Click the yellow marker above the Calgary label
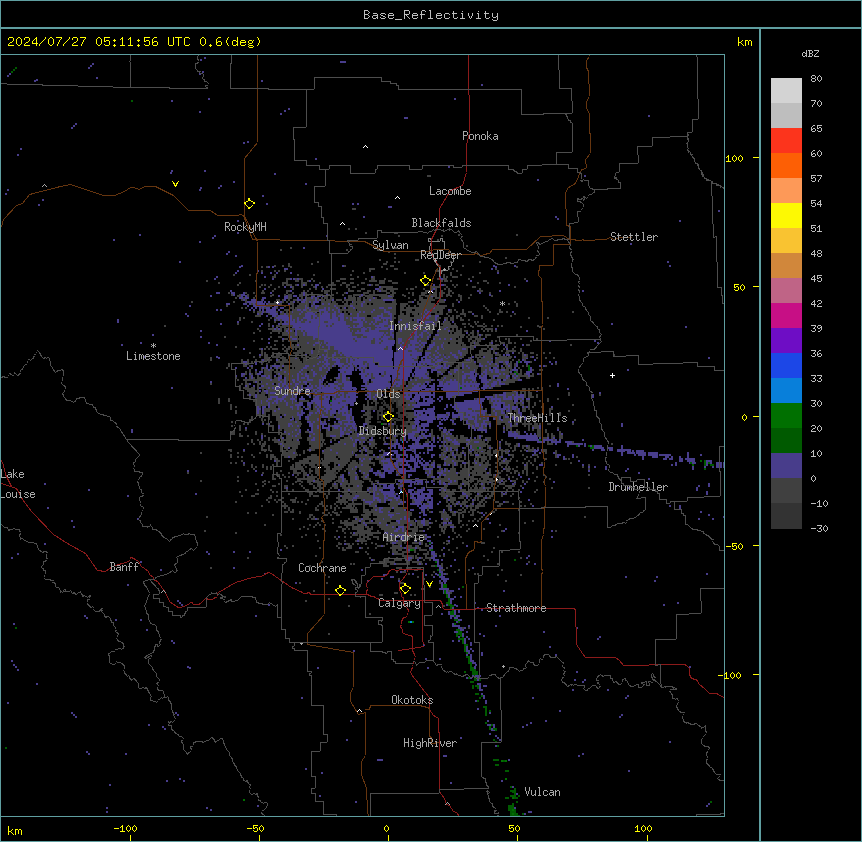862x842 pixels. click(405, 589)
